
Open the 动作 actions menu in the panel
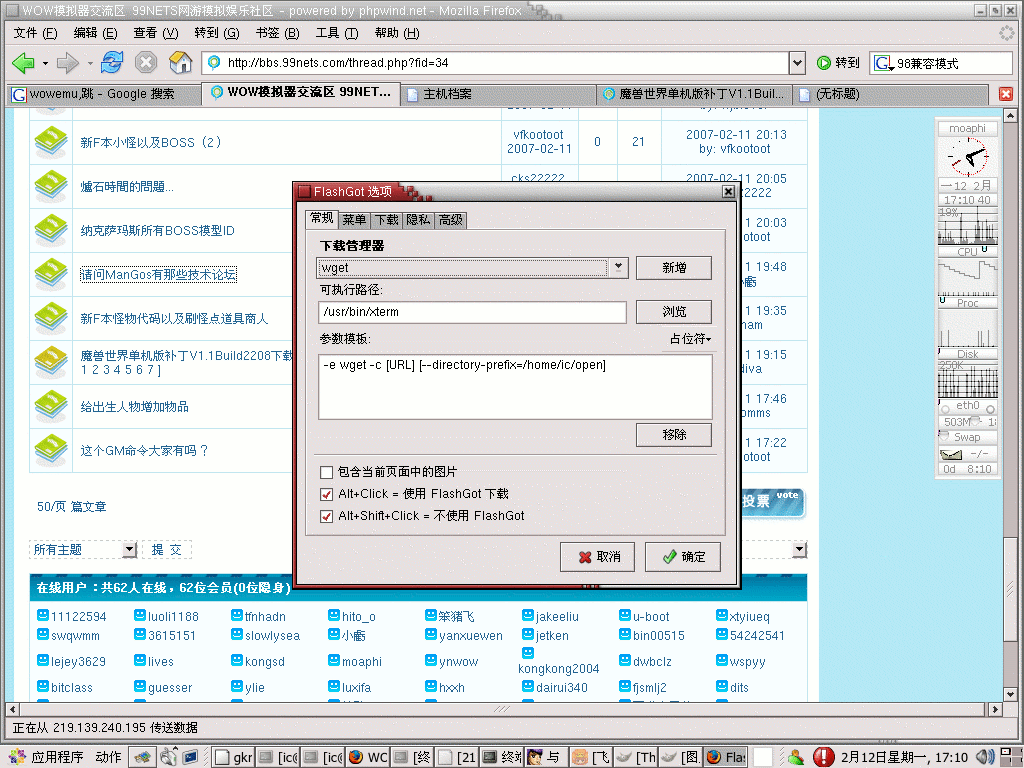(x=108, y=757)
